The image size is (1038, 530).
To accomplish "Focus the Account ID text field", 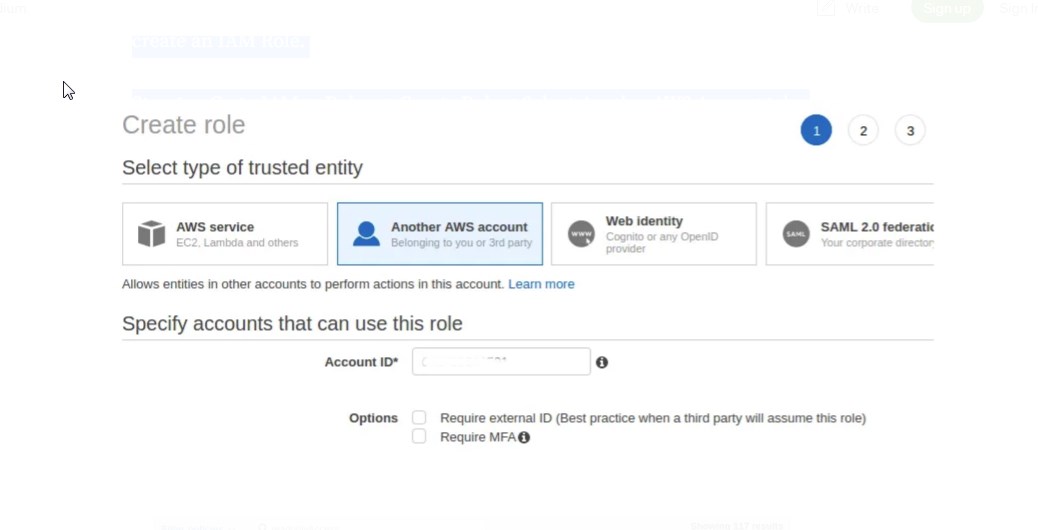I will click(501, 362).
